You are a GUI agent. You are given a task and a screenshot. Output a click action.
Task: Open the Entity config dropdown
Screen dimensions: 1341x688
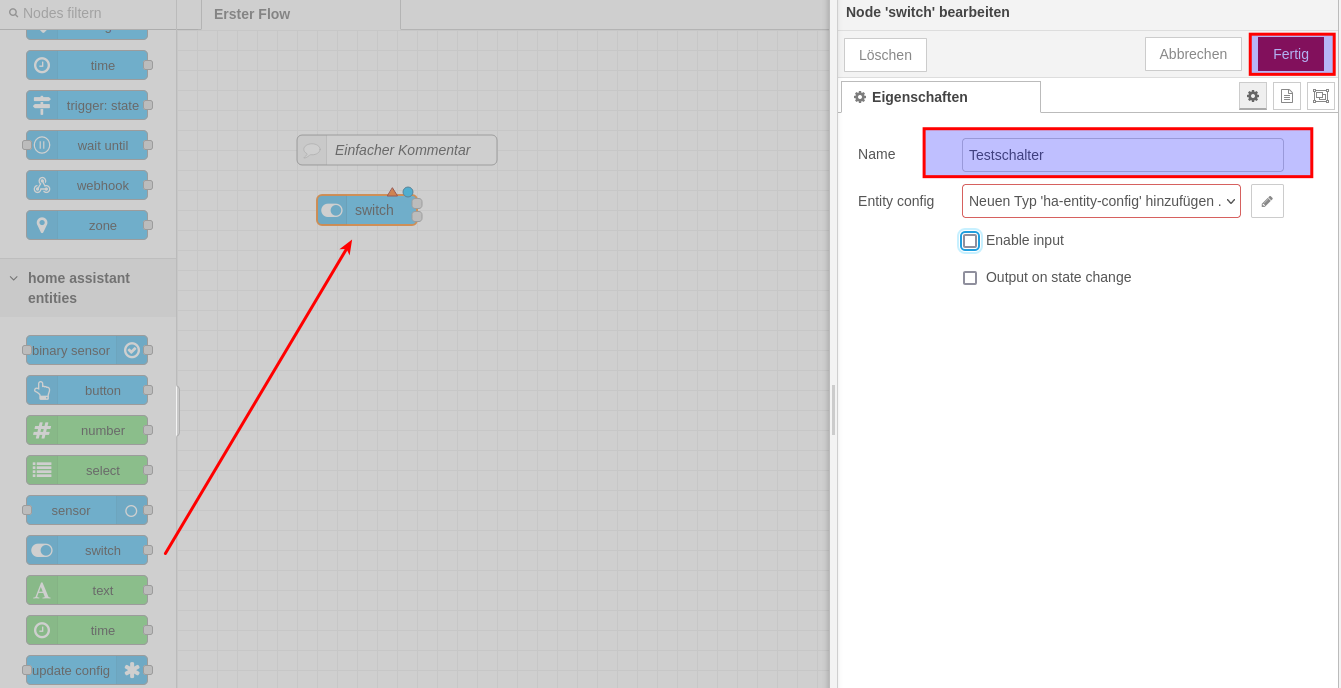click(x=1101, y=201)
